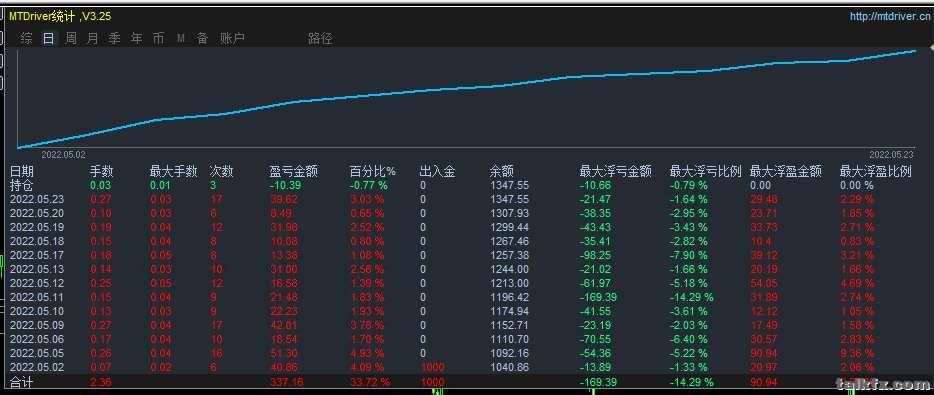
Task: Click the 余额 column header
Action: tap(502, 172)
